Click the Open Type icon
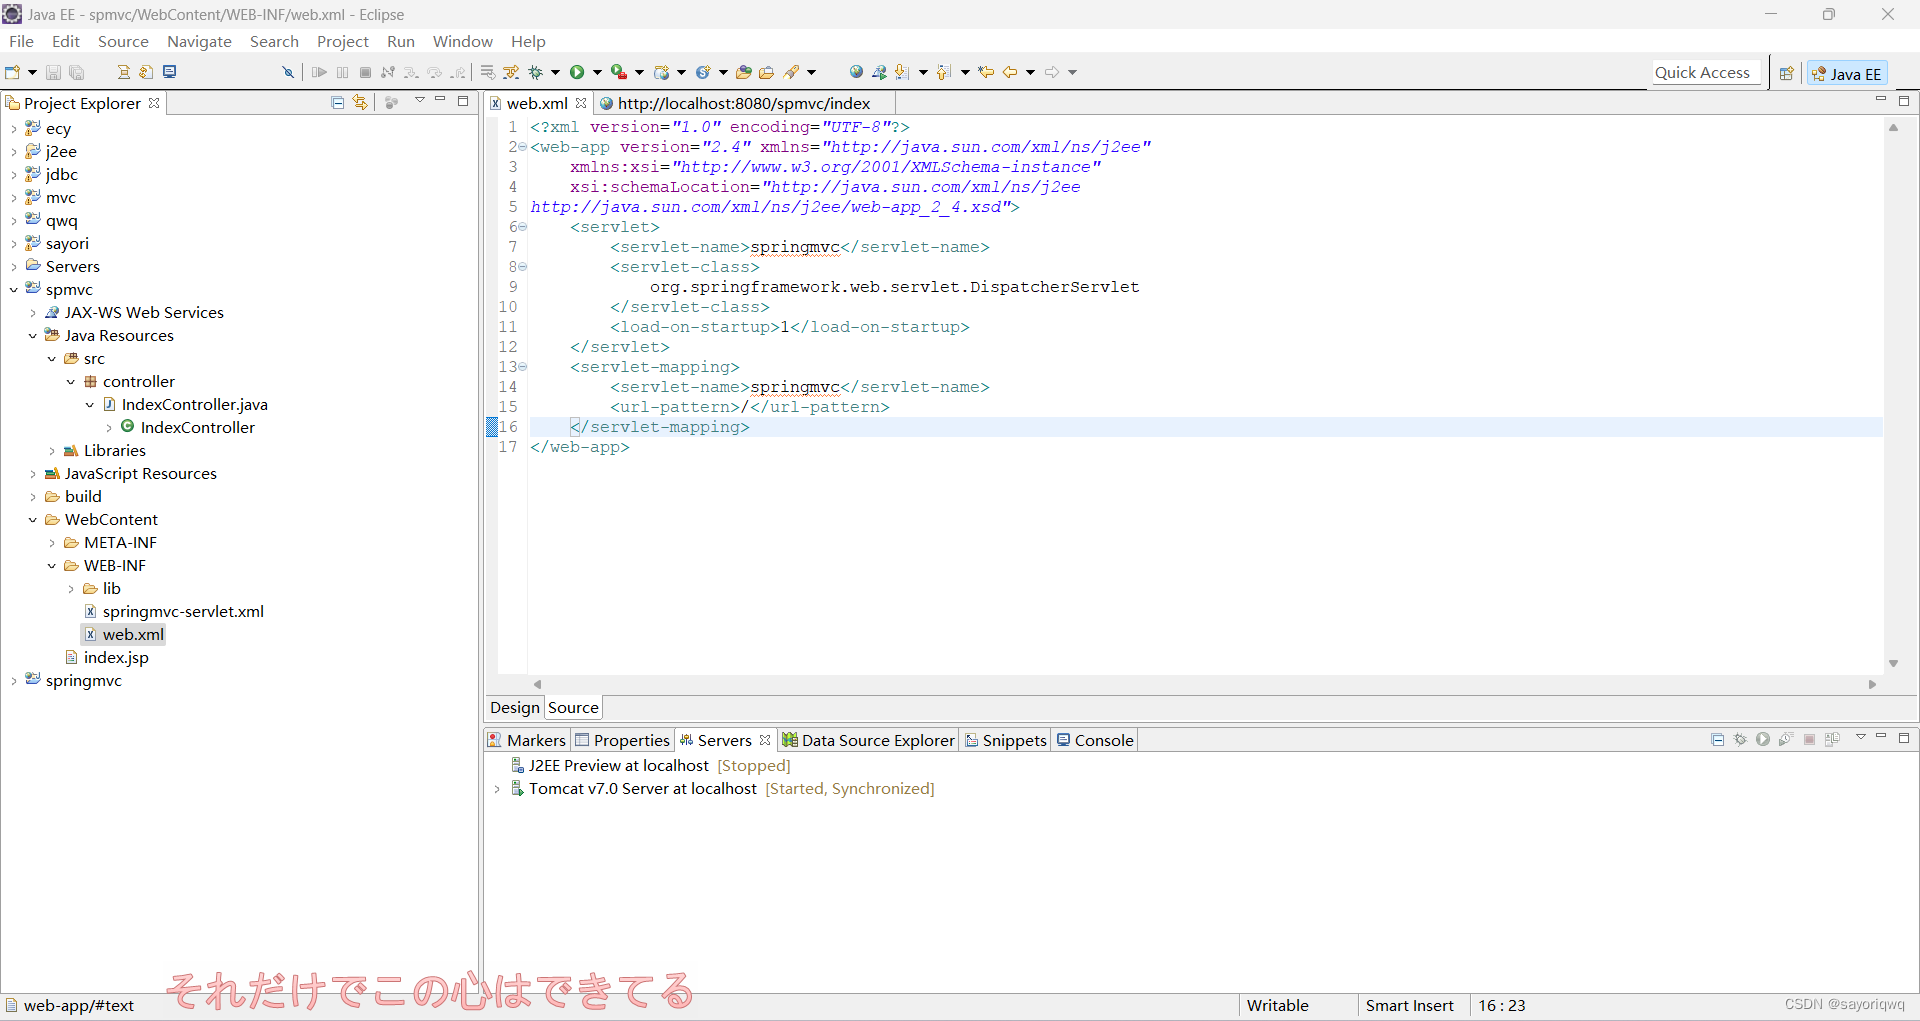The height and width of the screenshot is (1021, 1920). (x=743, y=72)
